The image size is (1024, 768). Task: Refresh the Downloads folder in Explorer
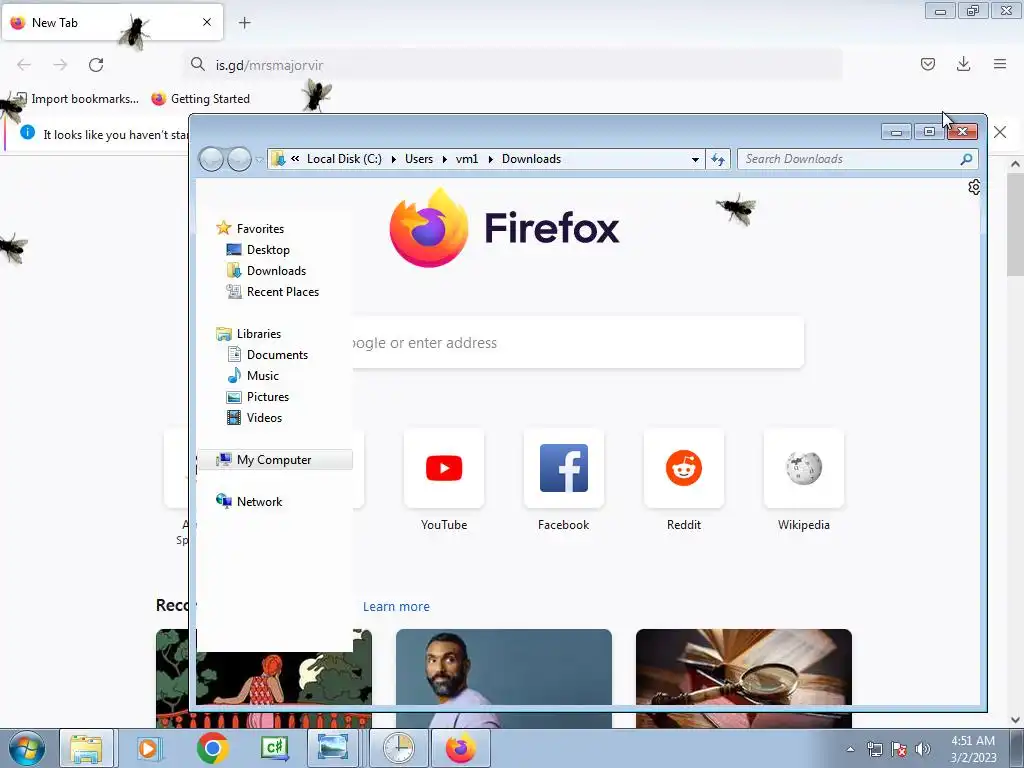pyautogui.click(x=718, y=159)
